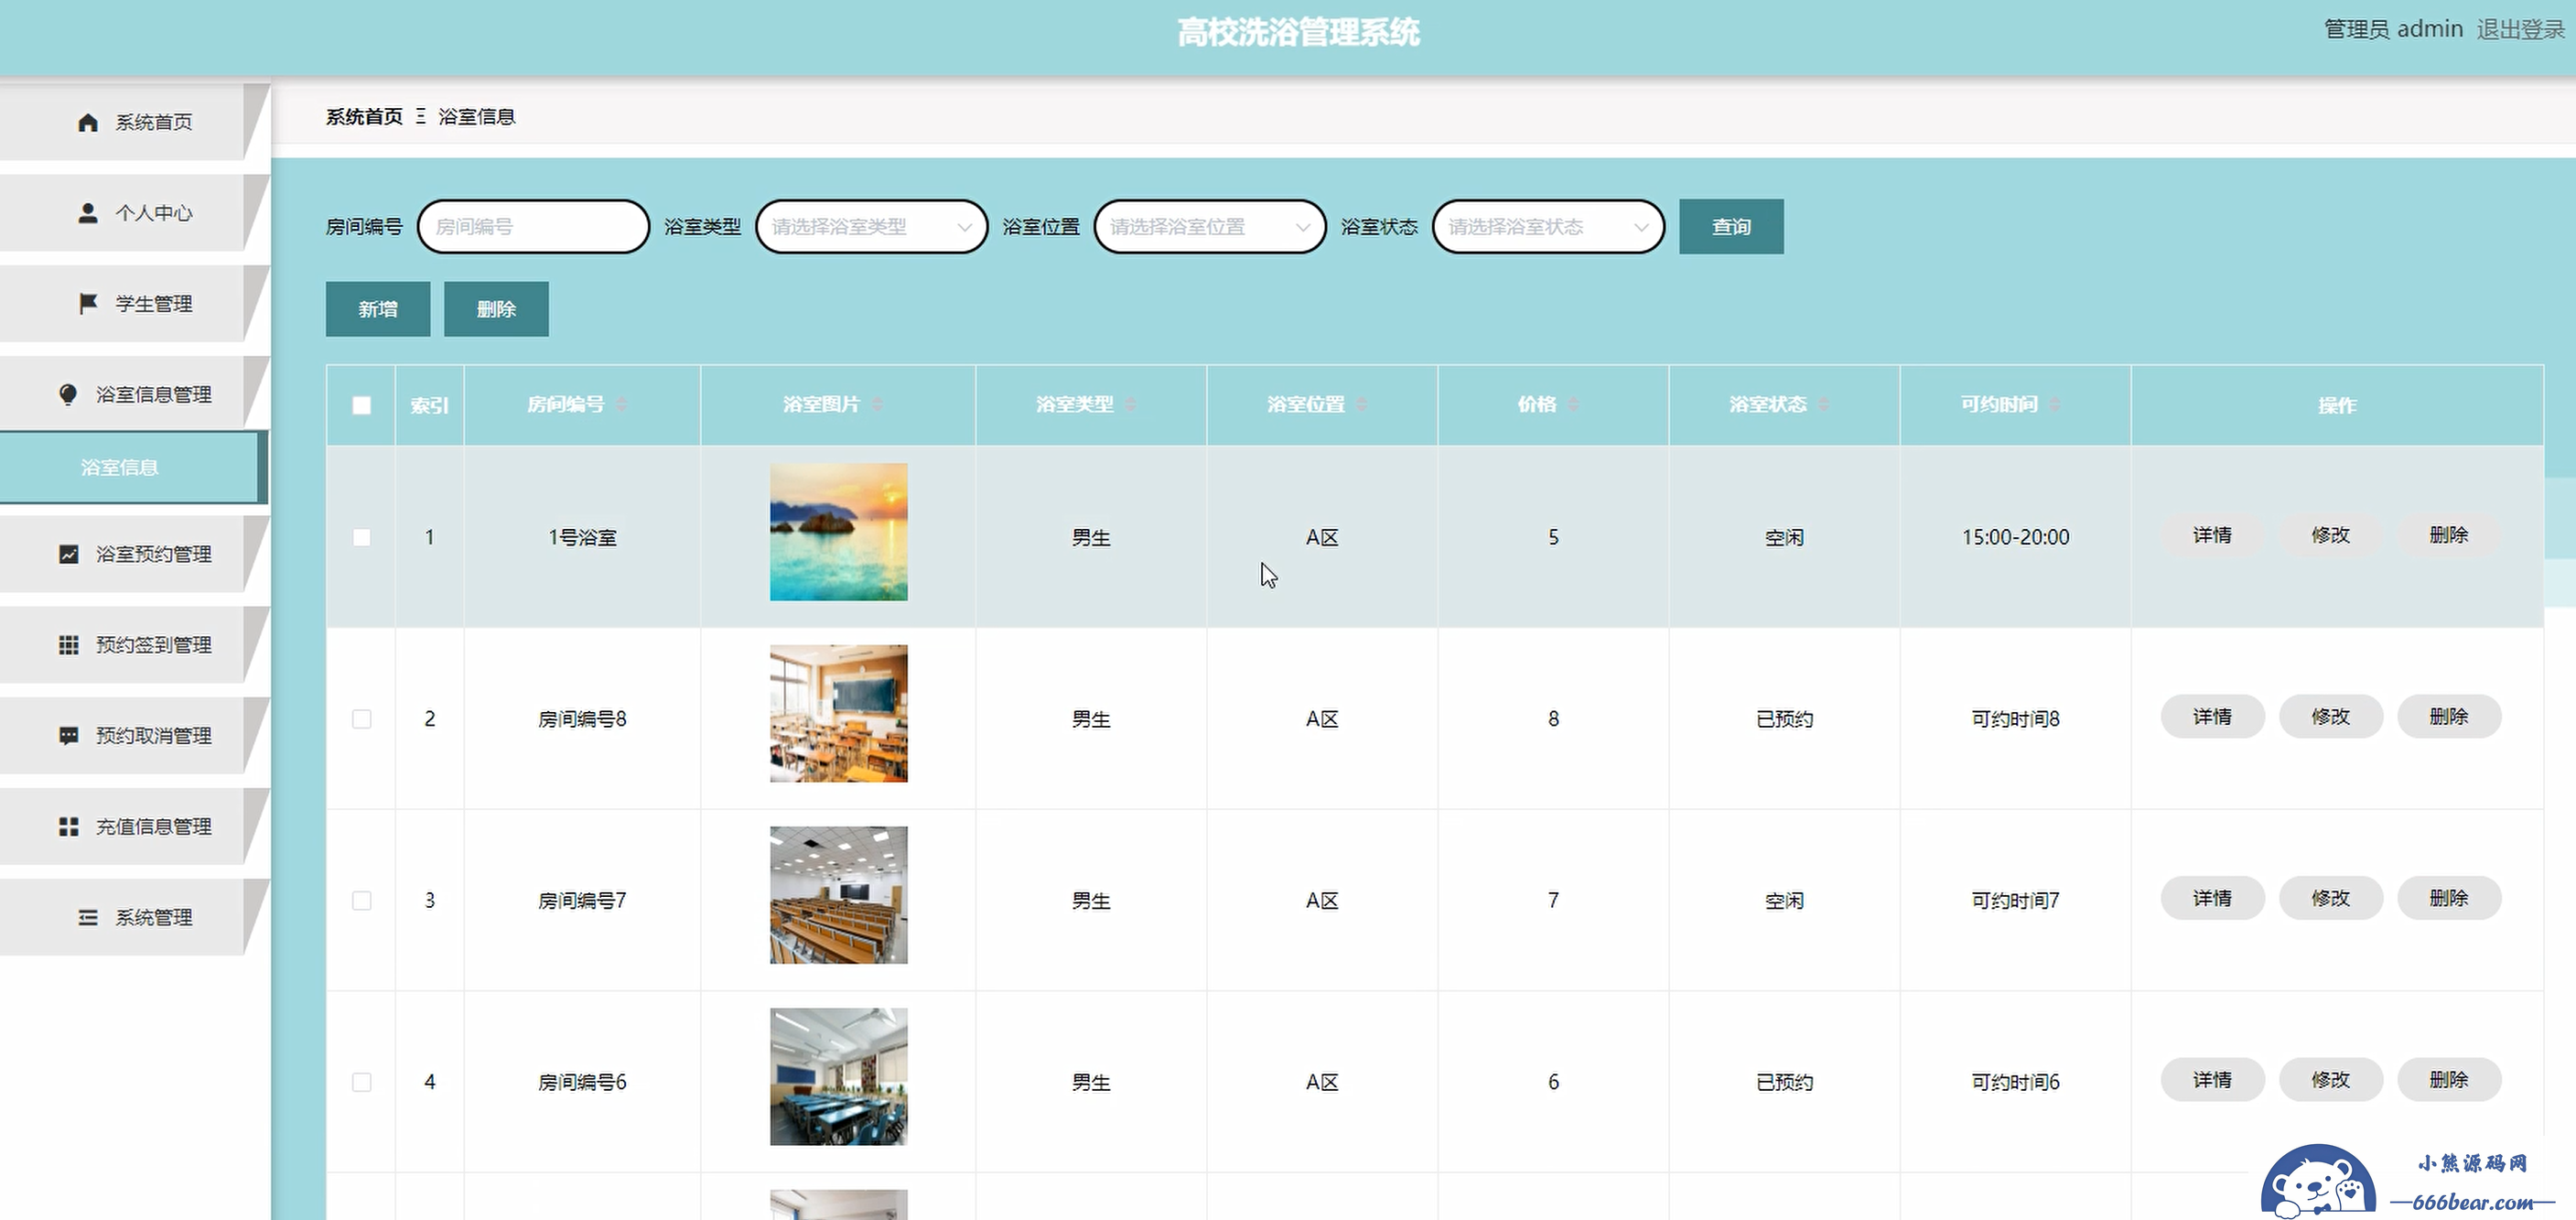Click the chart icon beside 浴室预约管理
Image resolution: width=2576 pixels, height=1220 pixels.
[68, 554]
